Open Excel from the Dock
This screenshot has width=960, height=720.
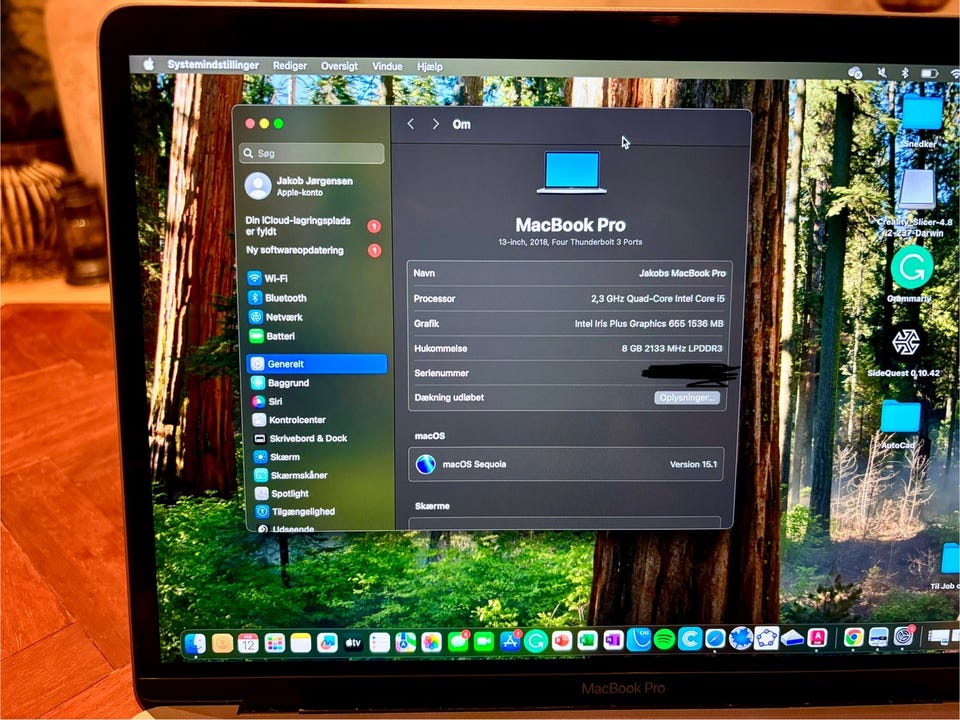(x=587, y=640)
